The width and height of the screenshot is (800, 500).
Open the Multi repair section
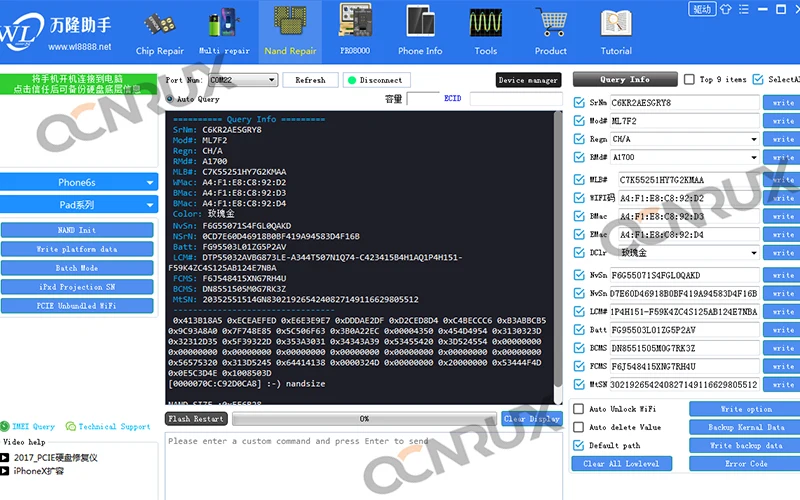(224, 33)
